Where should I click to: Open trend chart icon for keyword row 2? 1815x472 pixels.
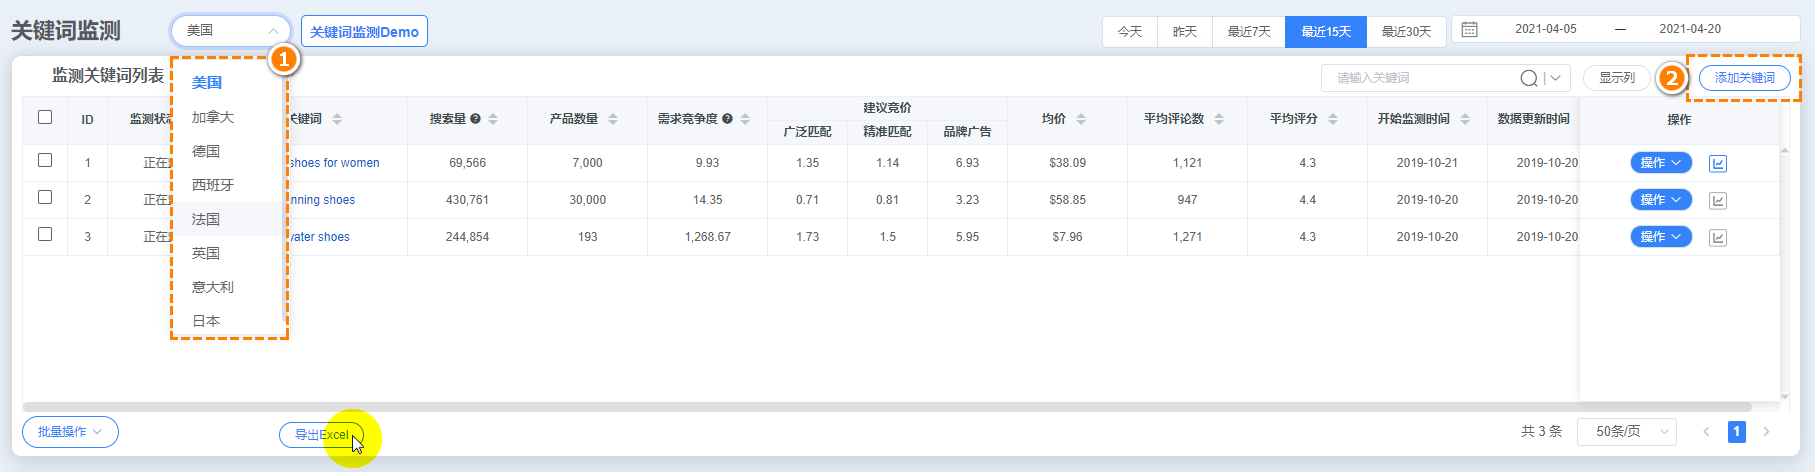point(1718,200)
